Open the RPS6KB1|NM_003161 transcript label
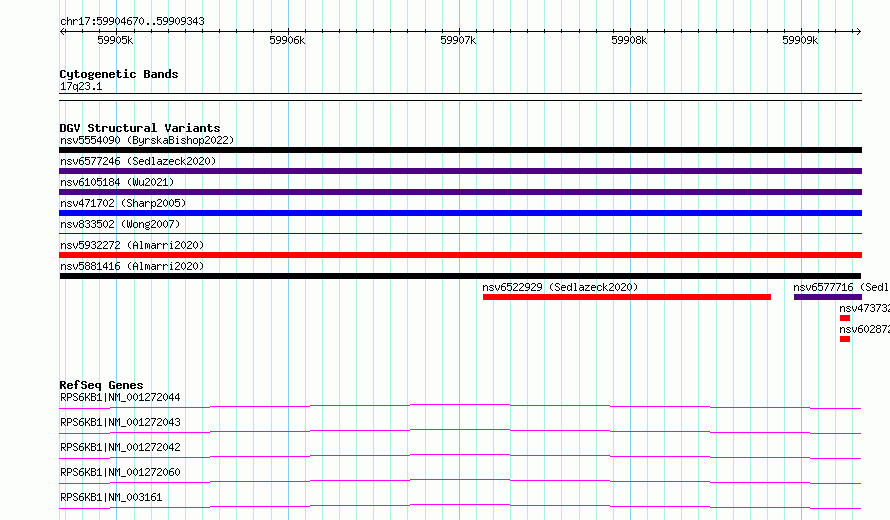890x520 pixels. 111,497
